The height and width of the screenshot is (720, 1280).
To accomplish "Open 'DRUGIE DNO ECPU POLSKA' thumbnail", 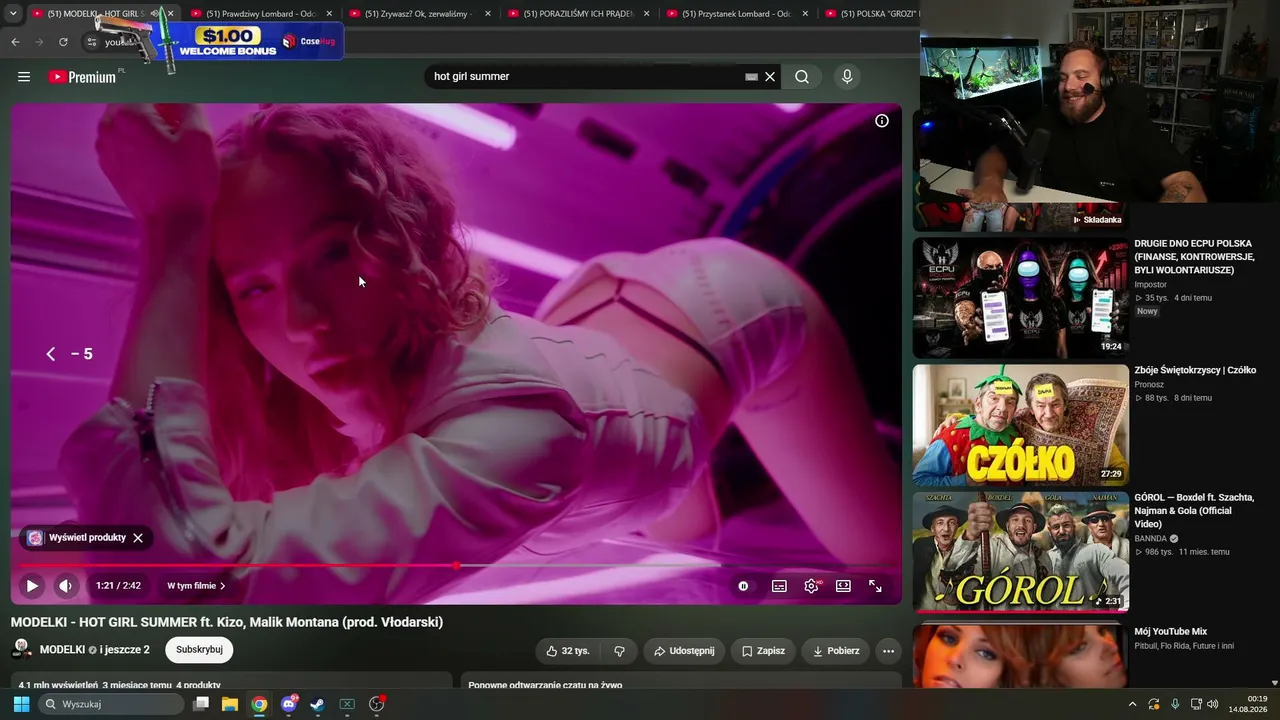I will [1020, 298].
